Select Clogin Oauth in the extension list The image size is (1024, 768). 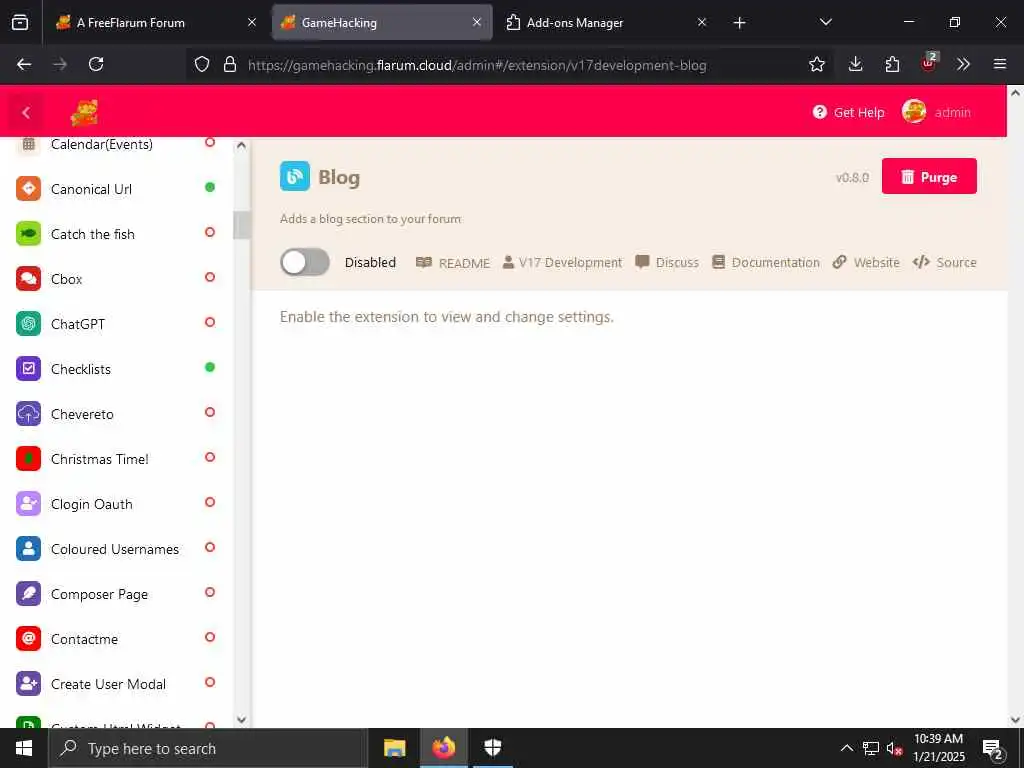click(x=116, y=504)
